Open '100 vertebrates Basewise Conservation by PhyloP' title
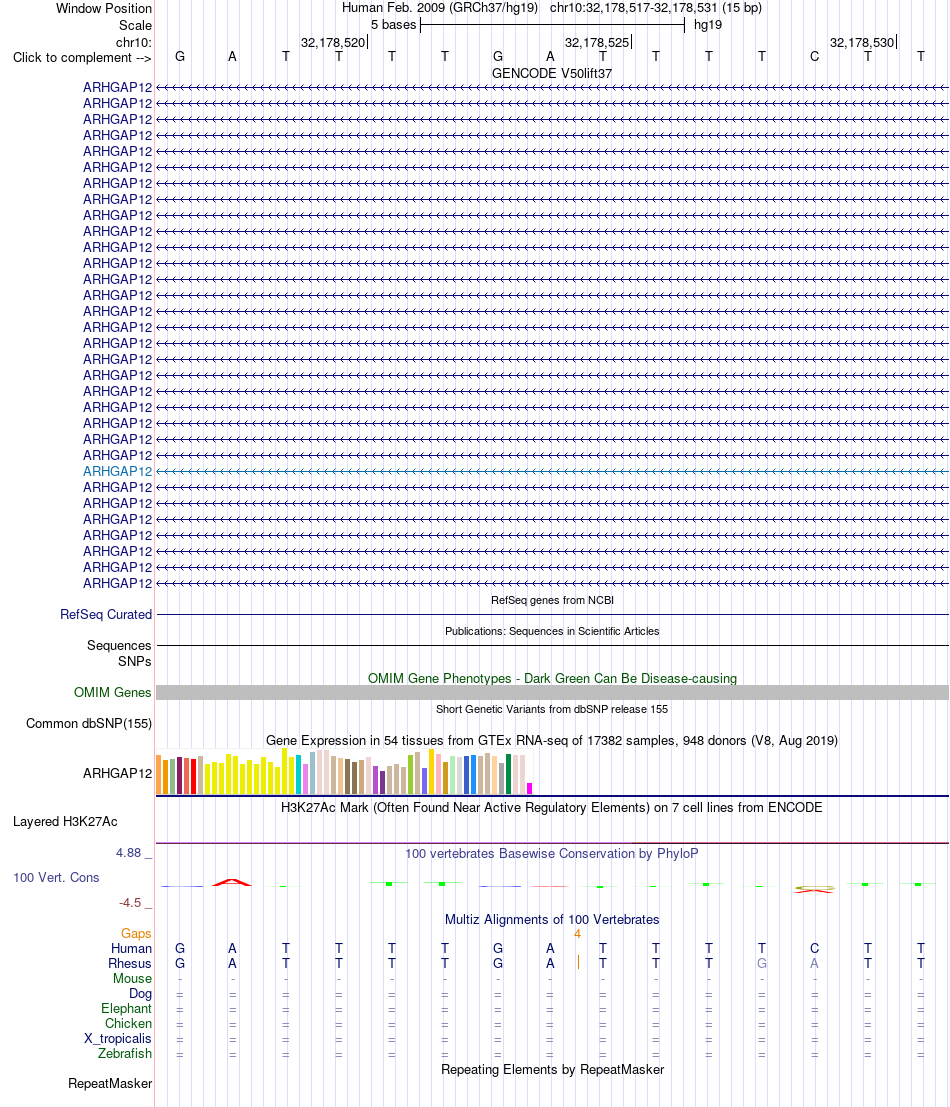This screenshot has height=1107, width=950. tap(552, 854)
